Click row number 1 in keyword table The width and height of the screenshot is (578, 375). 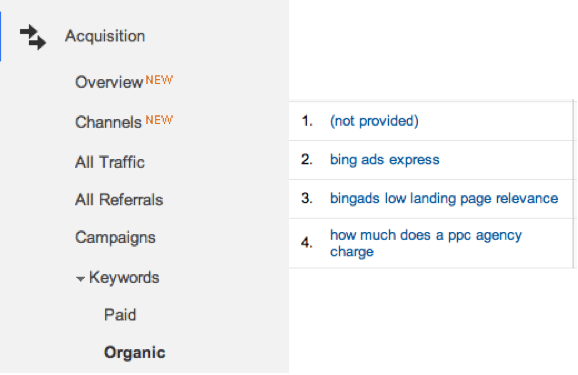tap(307, 121)
